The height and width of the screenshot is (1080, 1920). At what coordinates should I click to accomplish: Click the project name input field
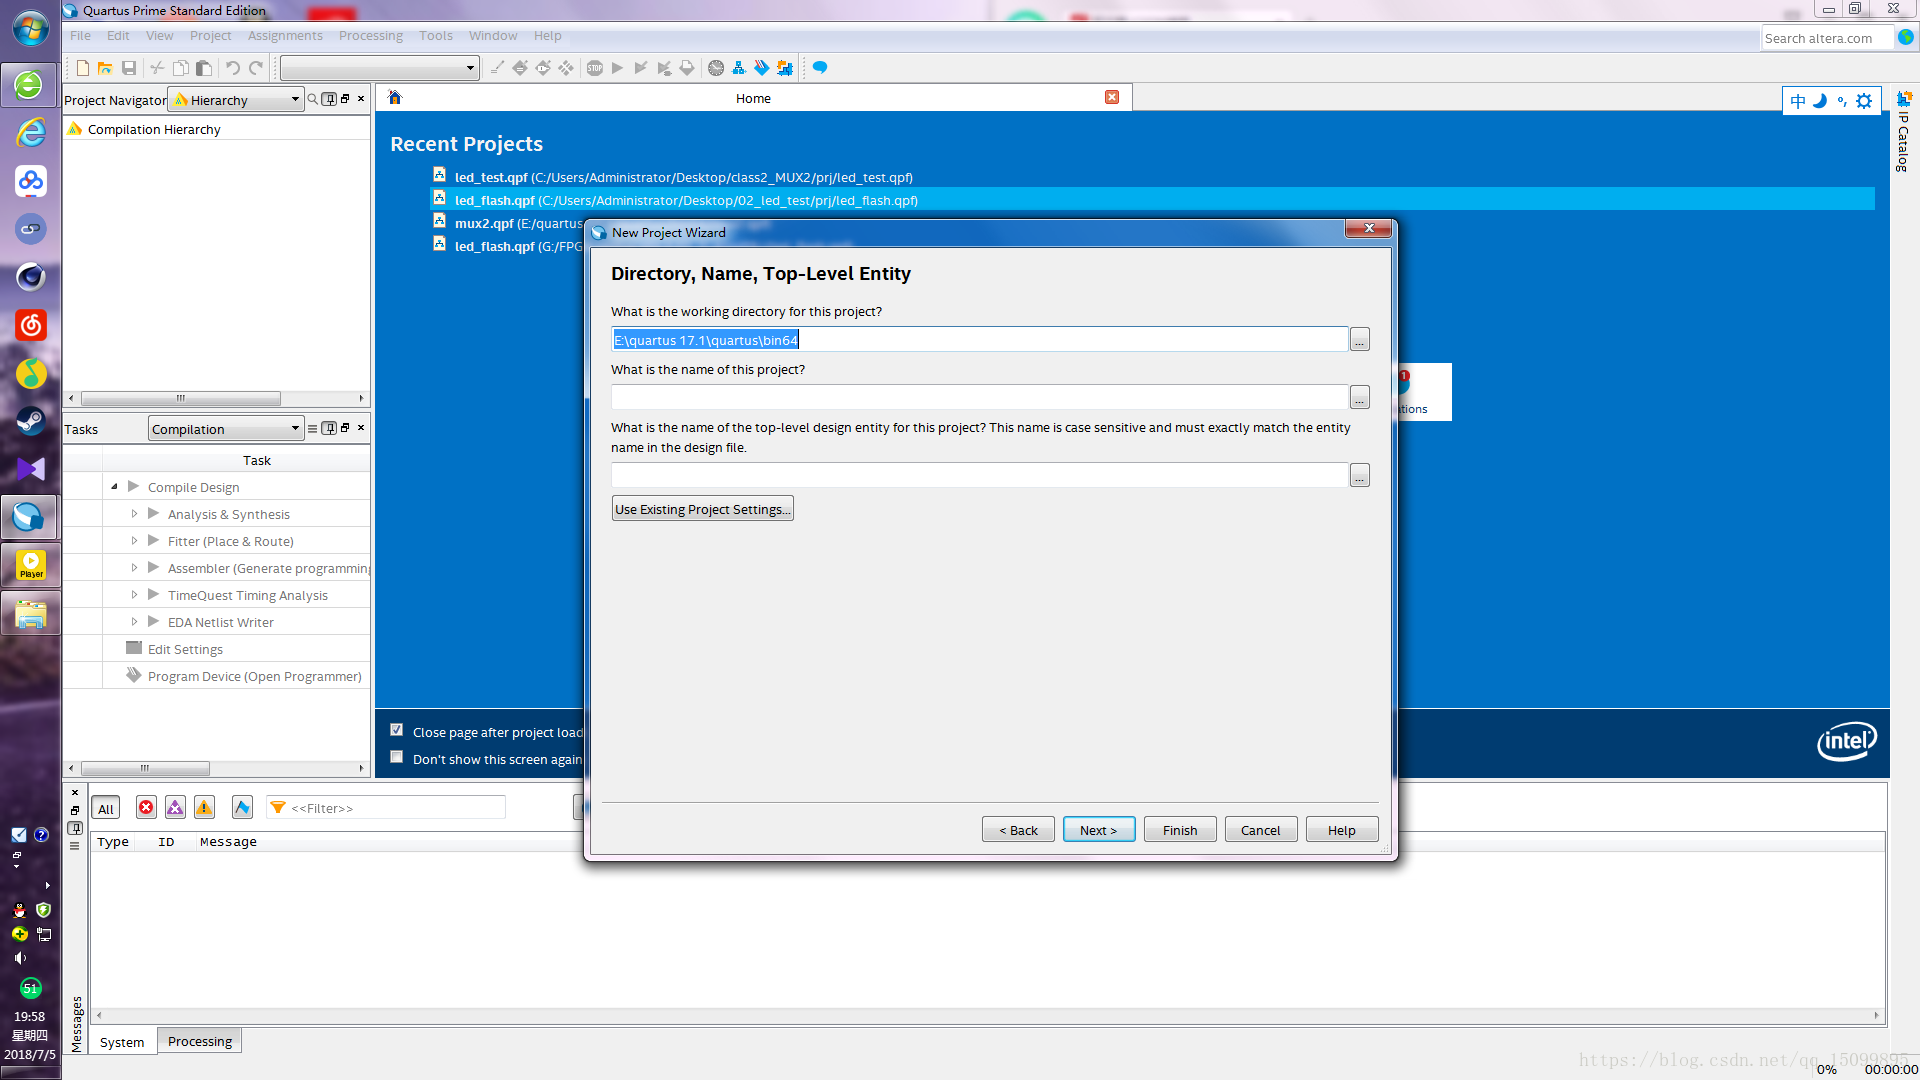click(980, 397)
